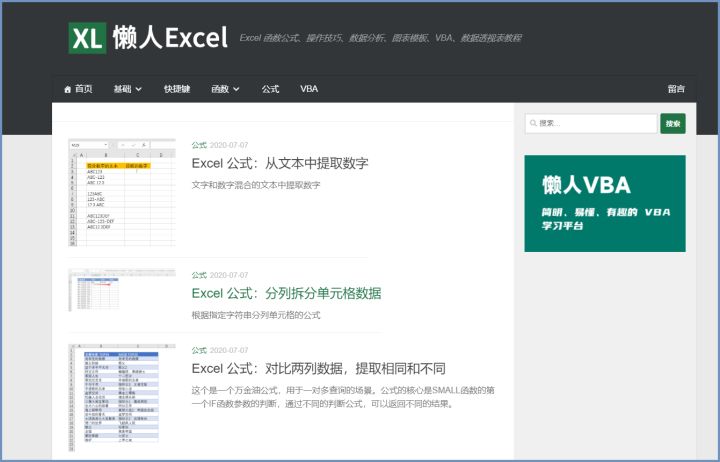Screen dimensions: 720x462
Task: Click the green 搜索 button
Action: pos(673,124)
